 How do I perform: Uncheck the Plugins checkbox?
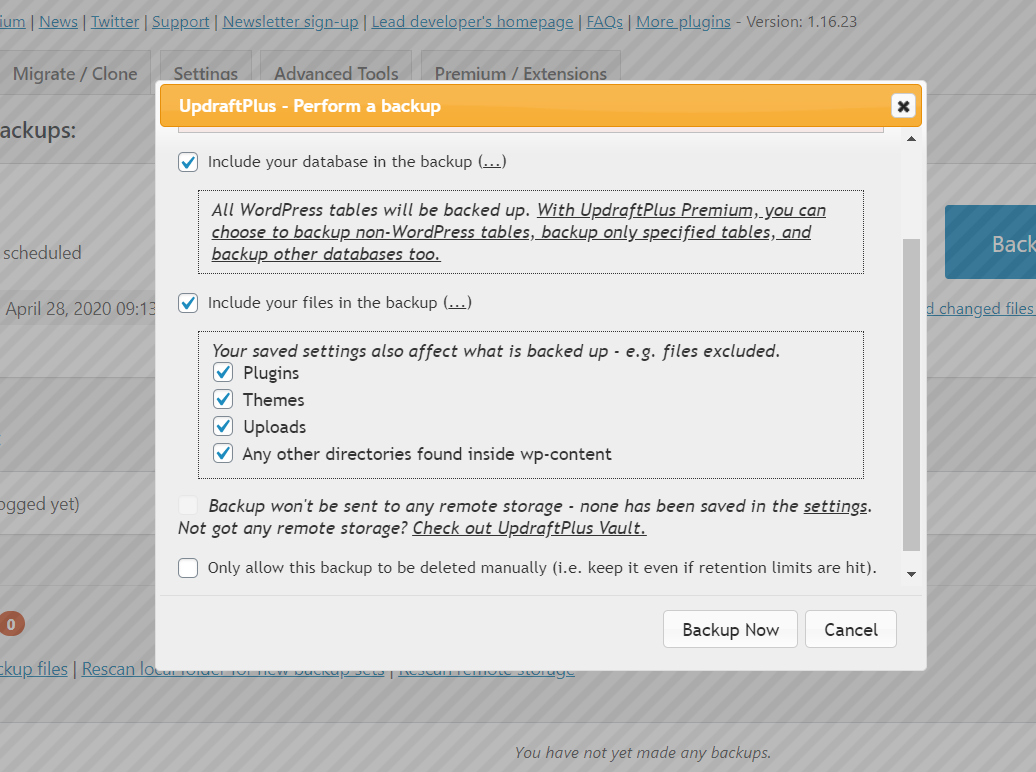tap(223, 373)
